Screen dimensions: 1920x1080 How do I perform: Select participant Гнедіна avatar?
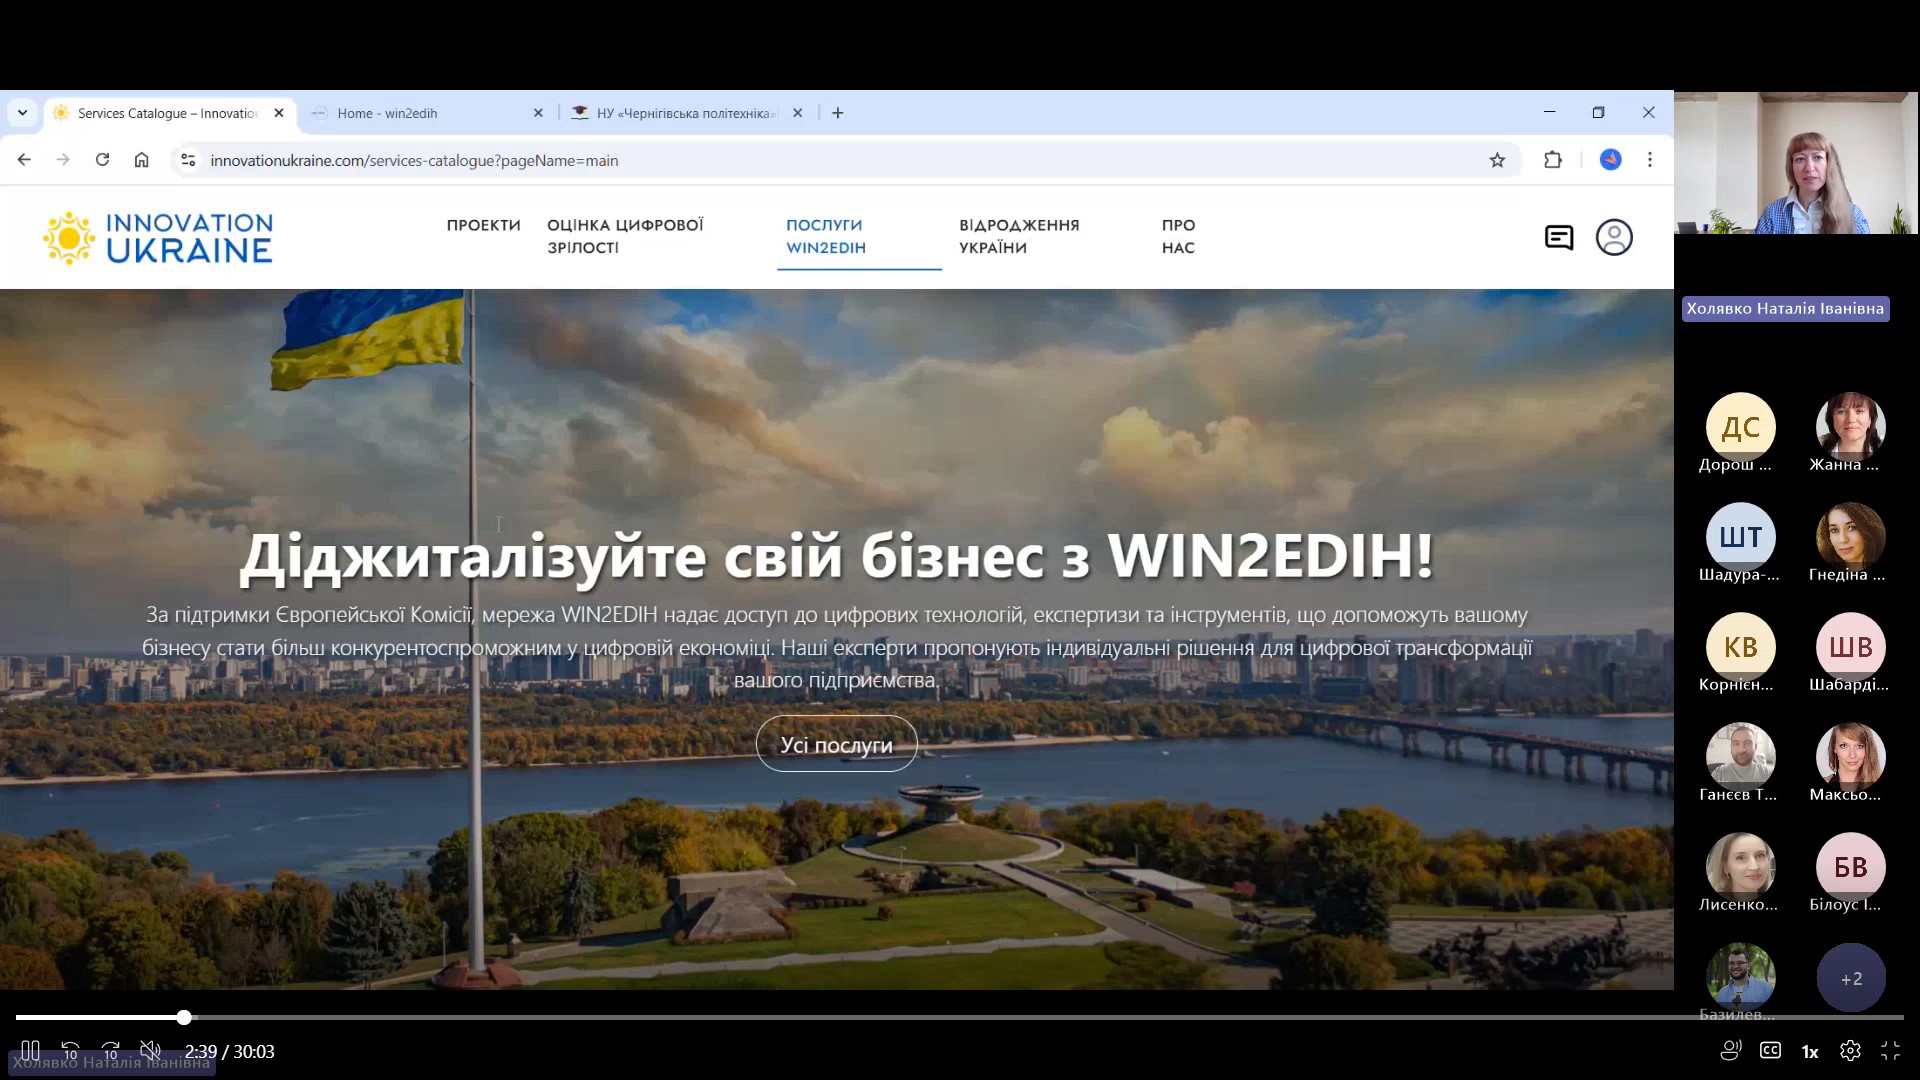(1851, 537)
